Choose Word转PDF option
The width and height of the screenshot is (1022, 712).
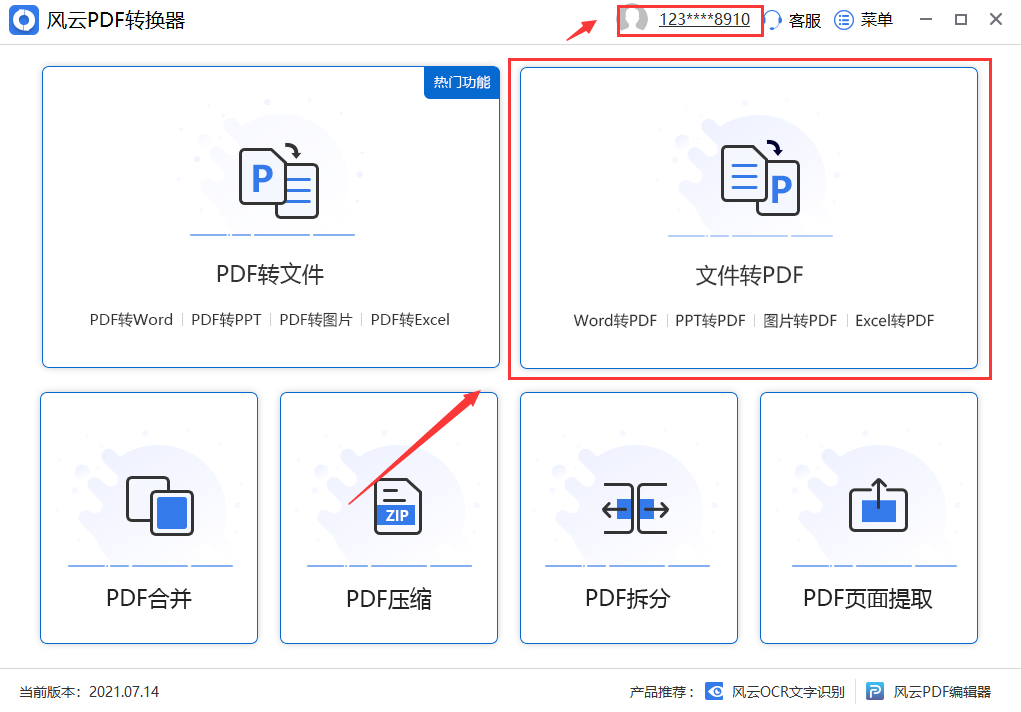click(615, 321)
